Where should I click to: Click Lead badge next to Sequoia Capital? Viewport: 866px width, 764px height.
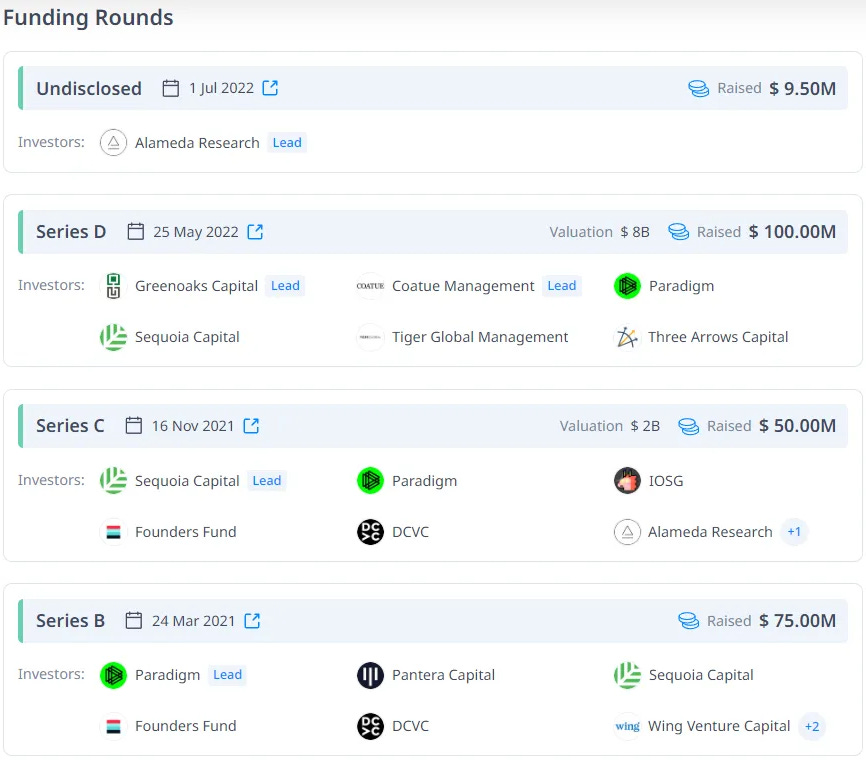[267, 481]
